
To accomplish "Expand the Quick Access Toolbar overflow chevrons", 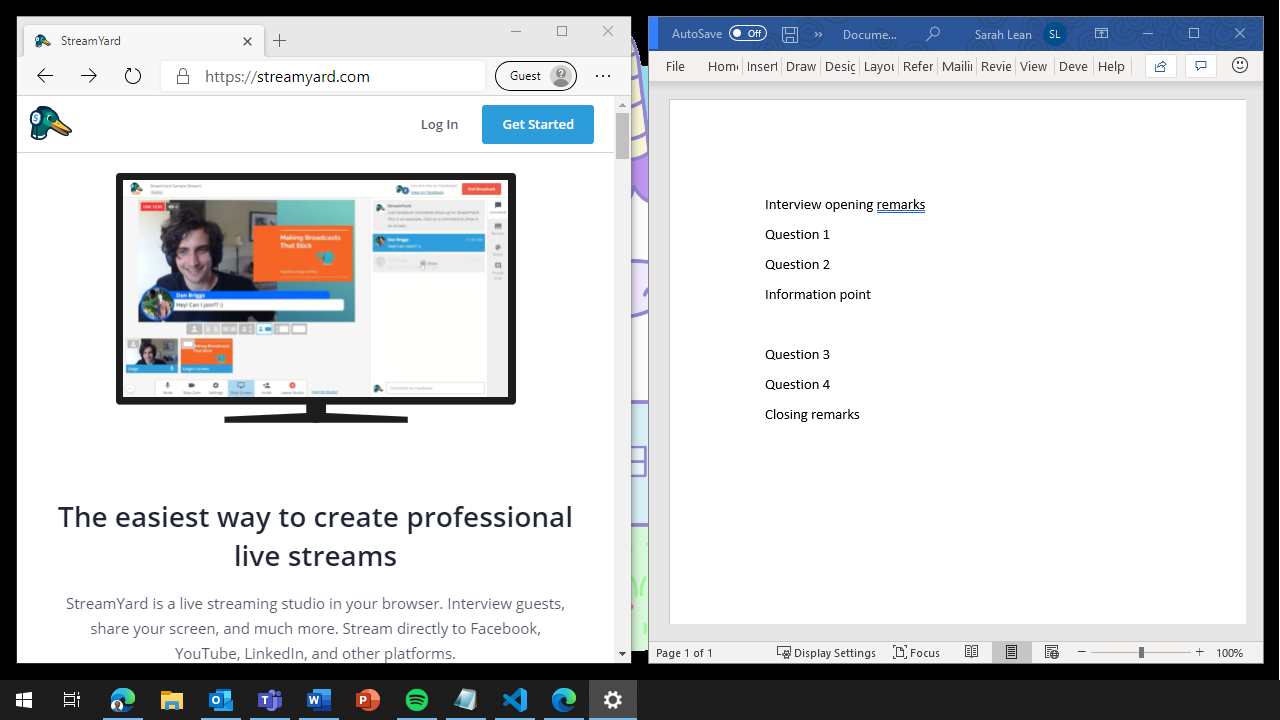I will point(818,34).
